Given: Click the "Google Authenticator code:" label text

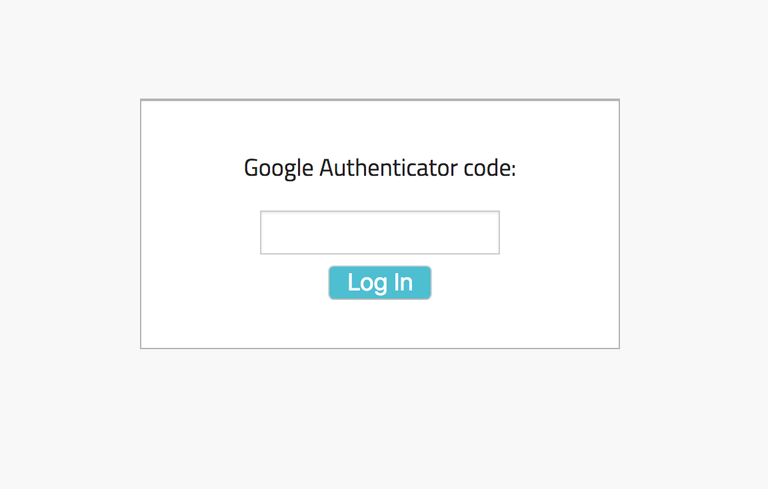Looking at the screenshot, I should (380, 168).
